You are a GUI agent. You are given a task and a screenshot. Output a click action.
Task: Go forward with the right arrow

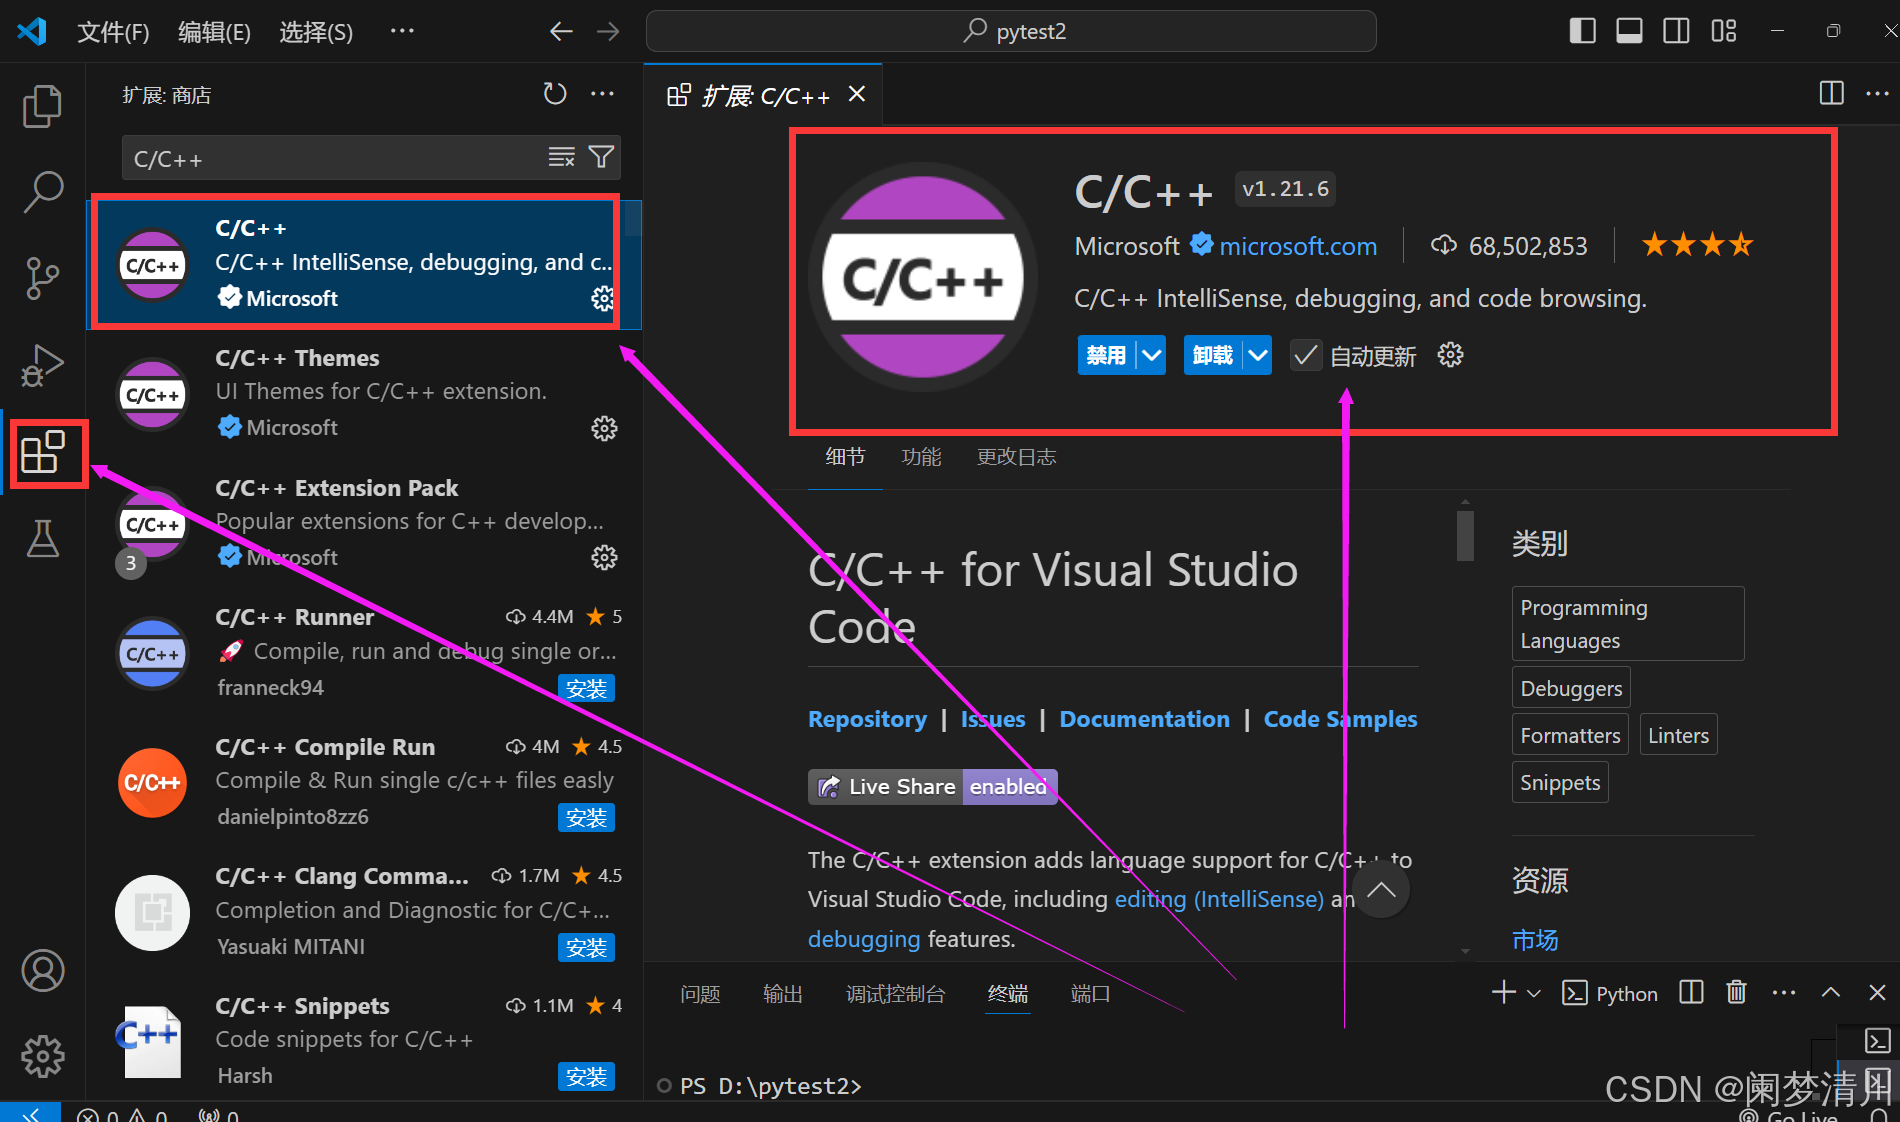pos(608,31)
